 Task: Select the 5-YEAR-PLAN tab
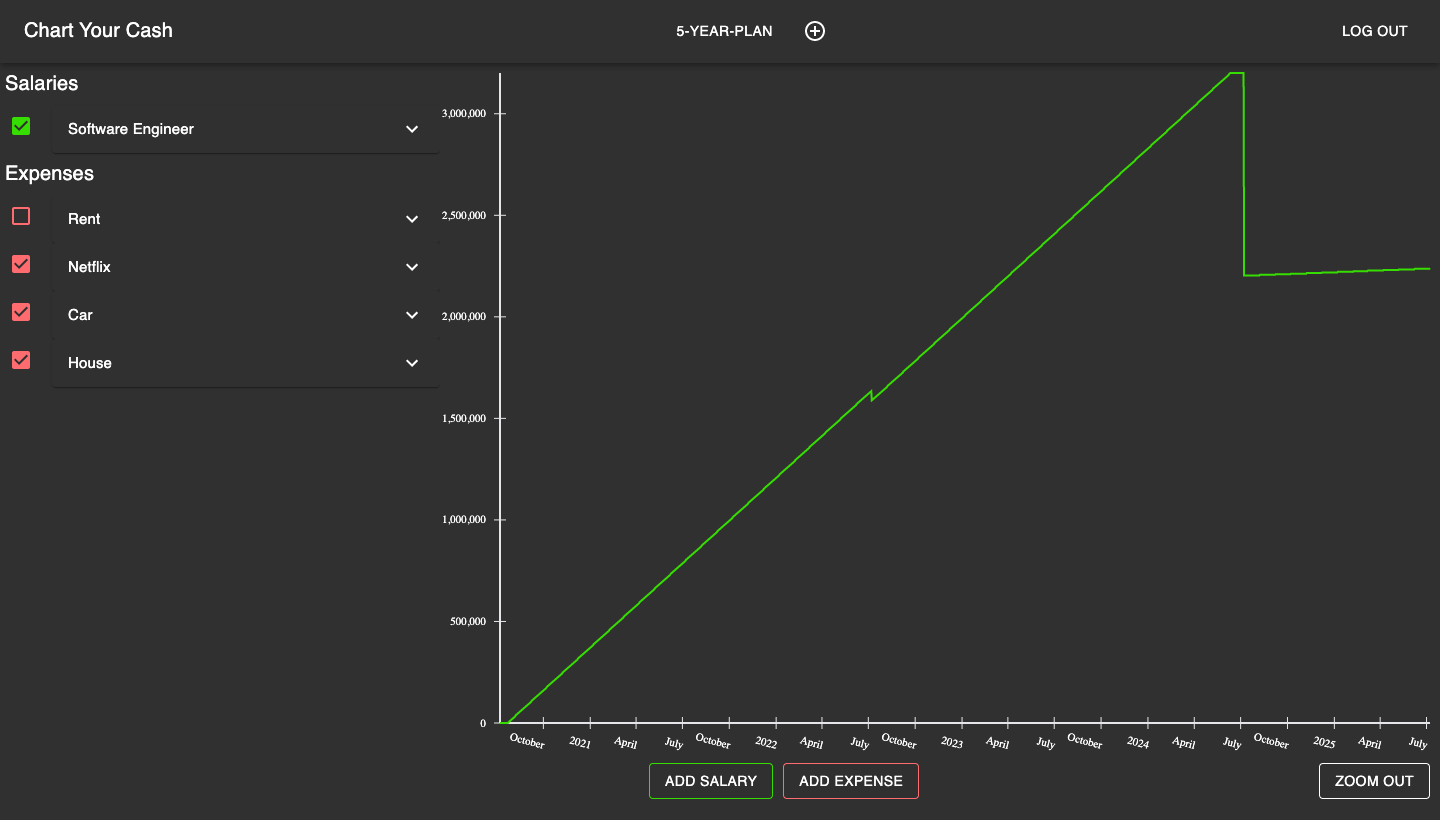coord(724,31)
